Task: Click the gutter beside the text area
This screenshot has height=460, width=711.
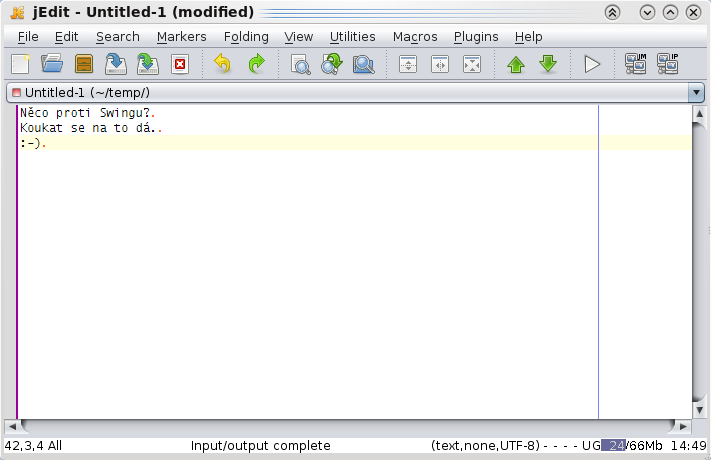Action: point(10,262)
